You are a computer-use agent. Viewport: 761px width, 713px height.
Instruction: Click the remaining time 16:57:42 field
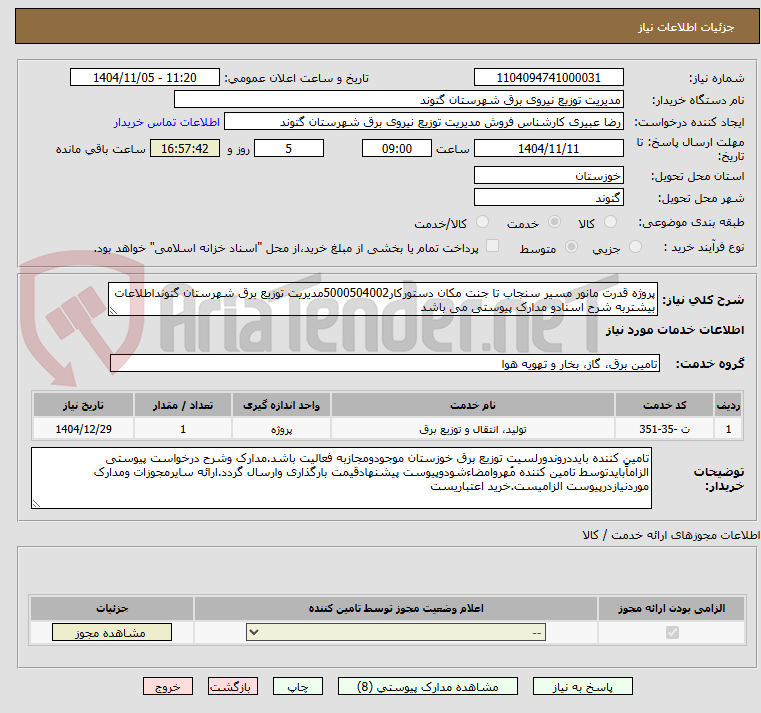185,149
